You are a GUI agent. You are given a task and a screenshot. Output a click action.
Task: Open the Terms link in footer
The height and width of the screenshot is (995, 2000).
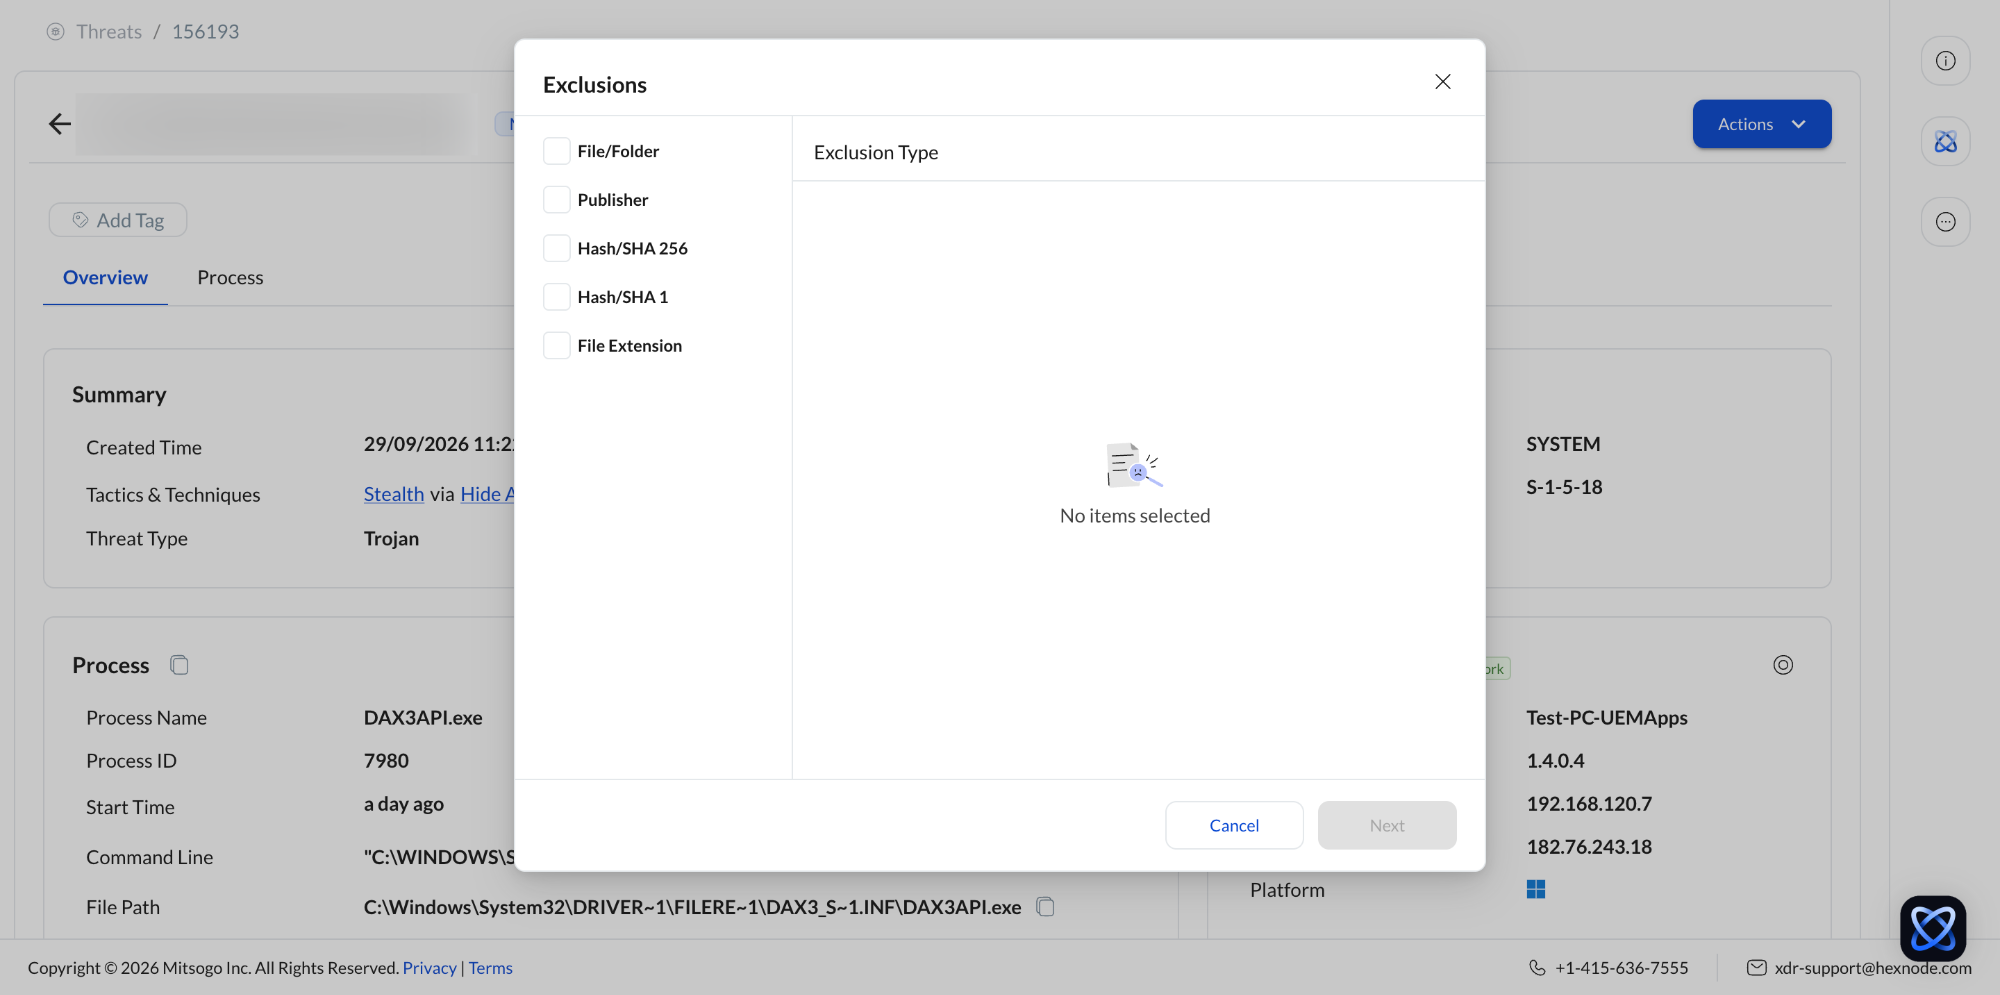tap(490, 968)
